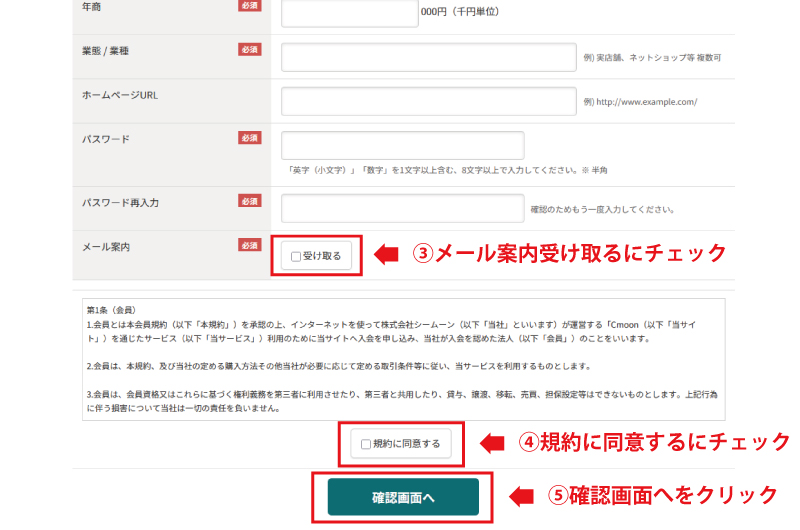Check the 受け取る mail notification checkbox
This screenshot has width=800, height=530.
[x=296, y=256]
